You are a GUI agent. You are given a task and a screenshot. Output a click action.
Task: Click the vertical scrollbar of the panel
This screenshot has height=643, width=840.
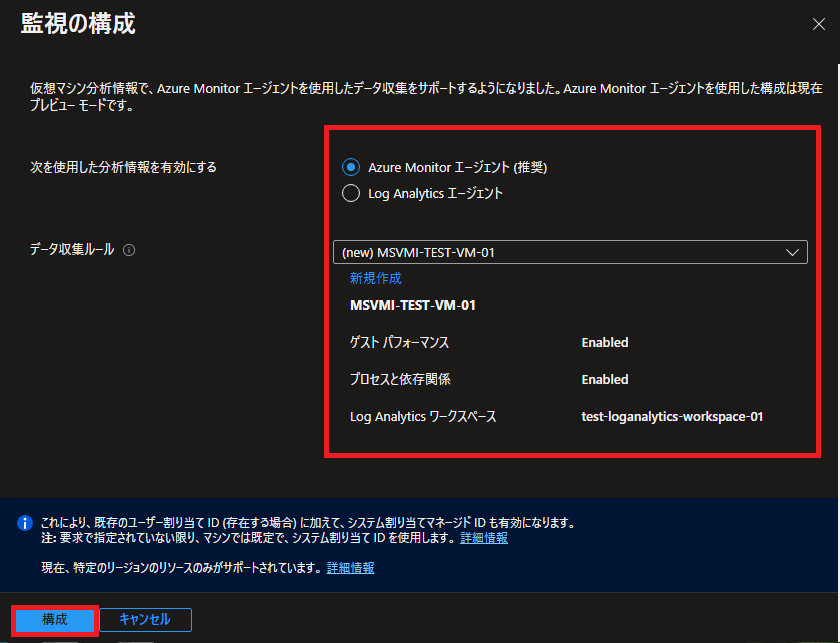pyautogui.click(x=838, y=279)
